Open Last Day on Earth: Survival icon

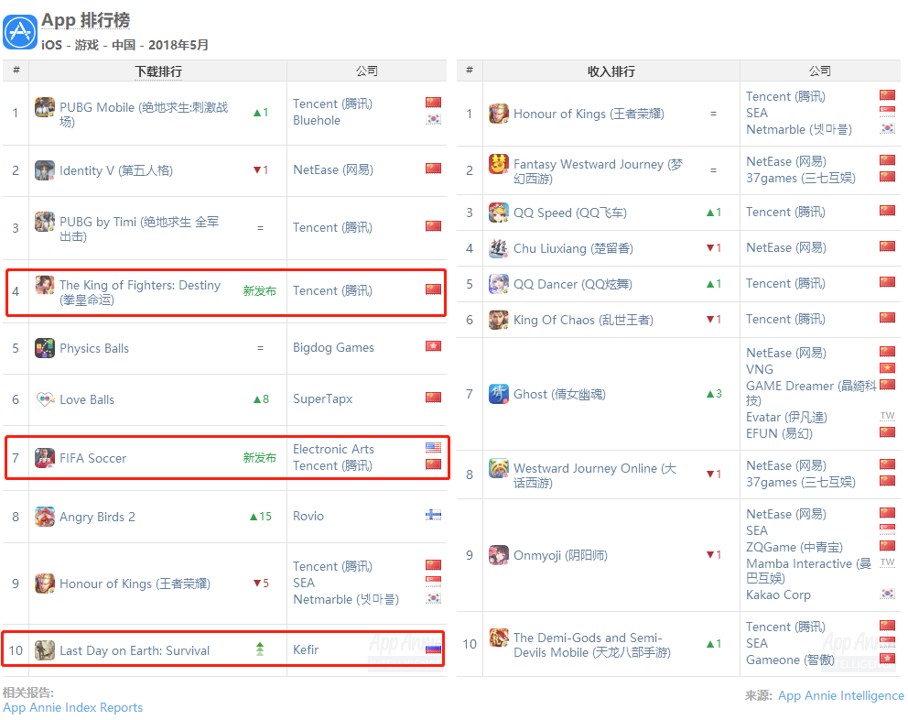45,650
